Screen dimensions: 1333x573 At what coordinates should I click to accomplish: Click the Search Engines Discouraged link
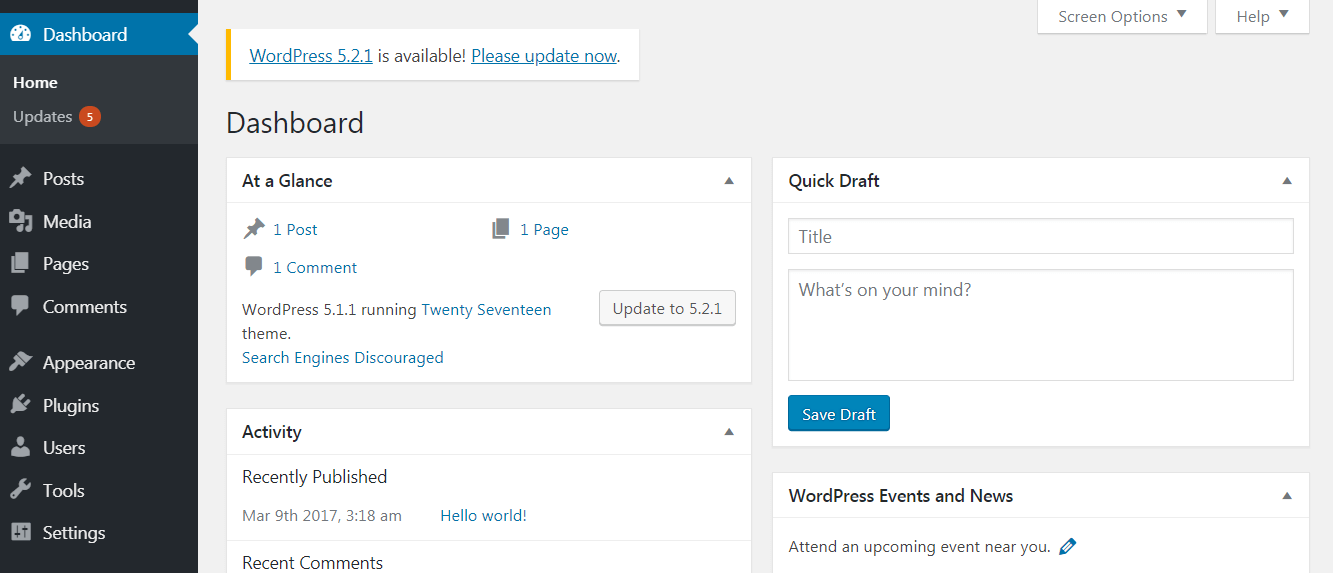[x=343, y=357]
